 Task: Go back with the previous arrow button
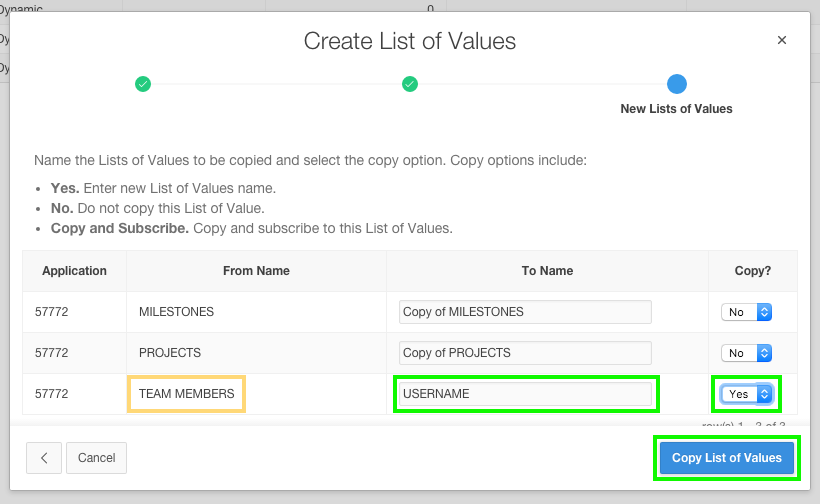(x=44, y=458)
